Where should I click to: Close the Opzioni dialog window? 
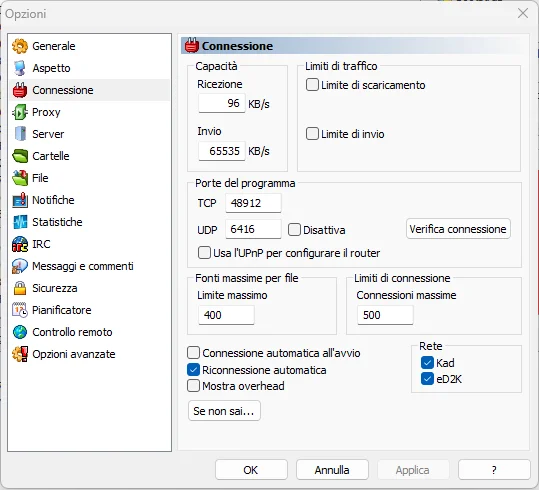click(523, 13)
